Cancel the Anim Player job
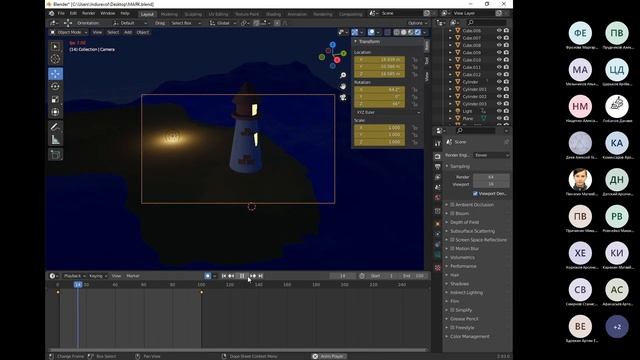Image resolution: width=640 pixels, height=360 pixels. tap(315, 356)
